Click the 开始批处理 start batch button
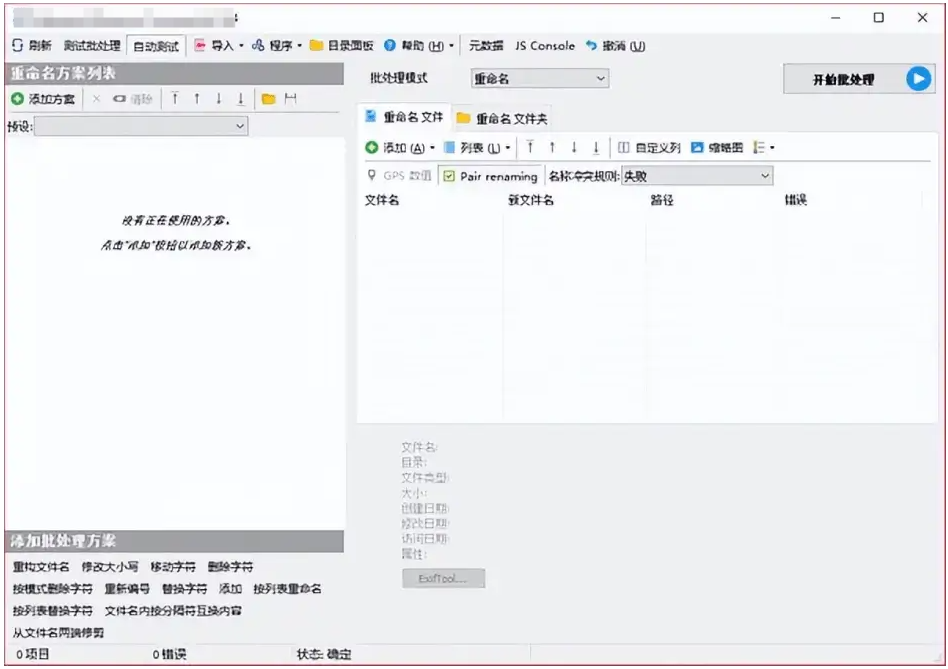 click(859, 79)
